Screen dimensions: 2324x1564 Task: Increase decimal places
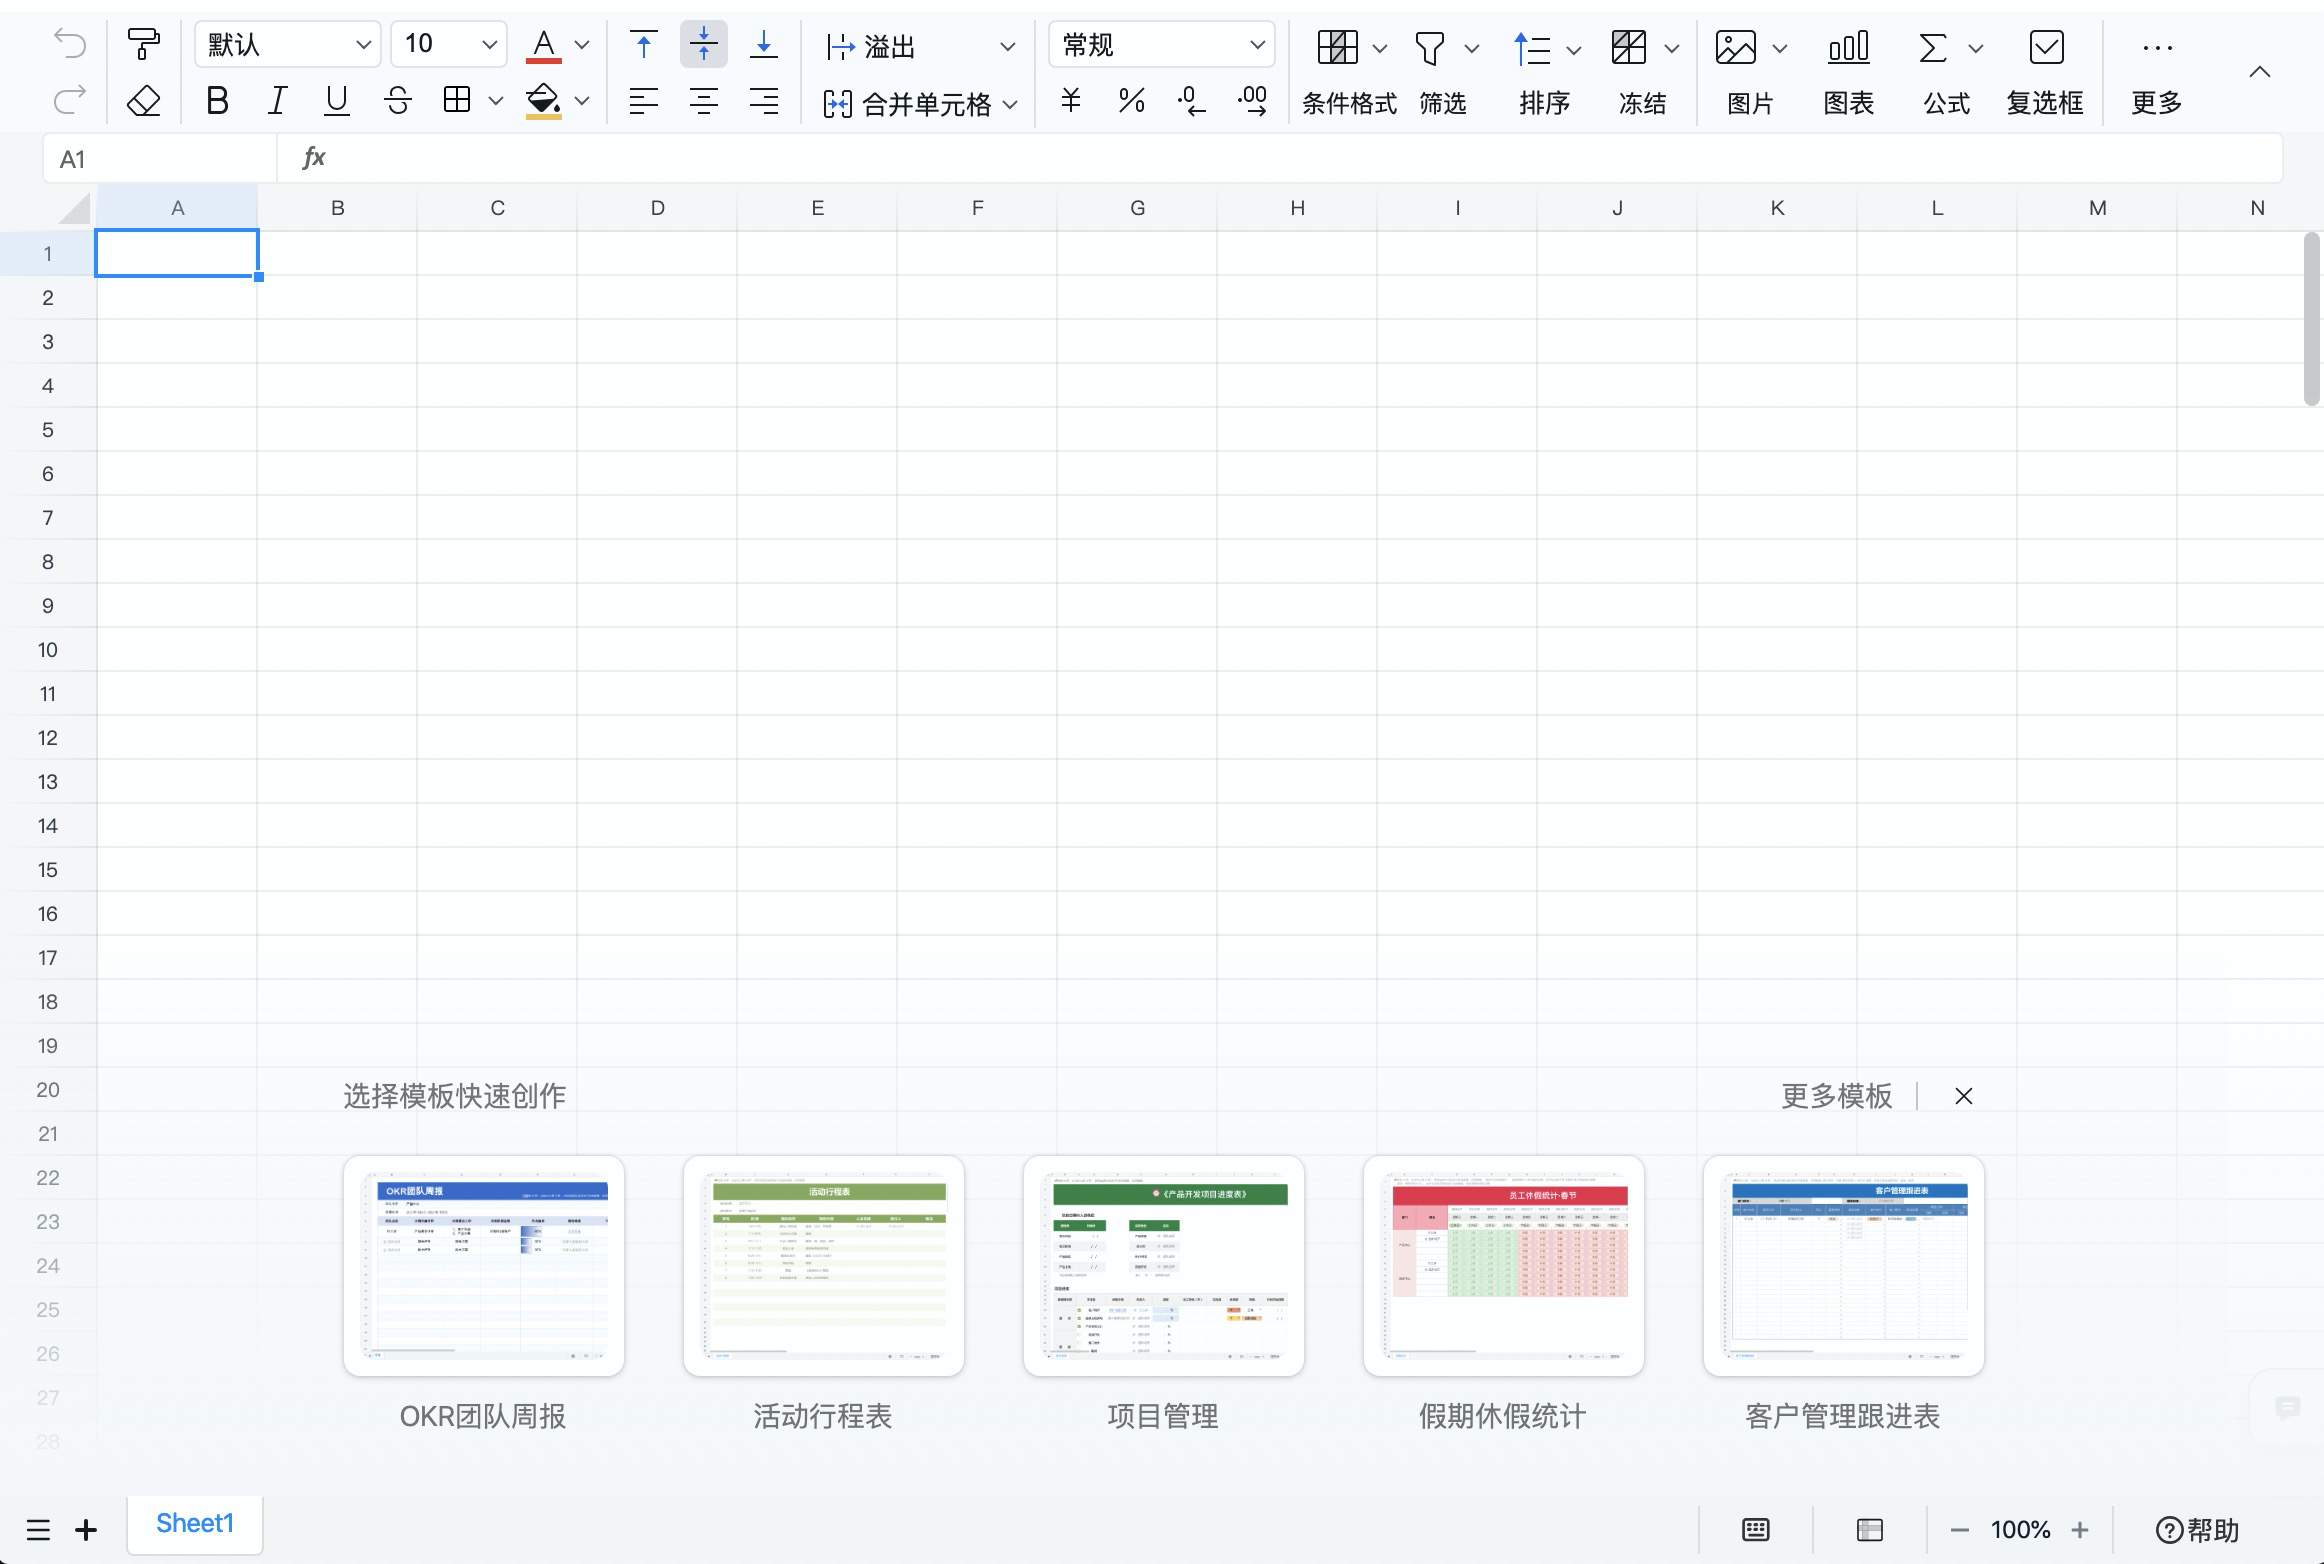1252,100
